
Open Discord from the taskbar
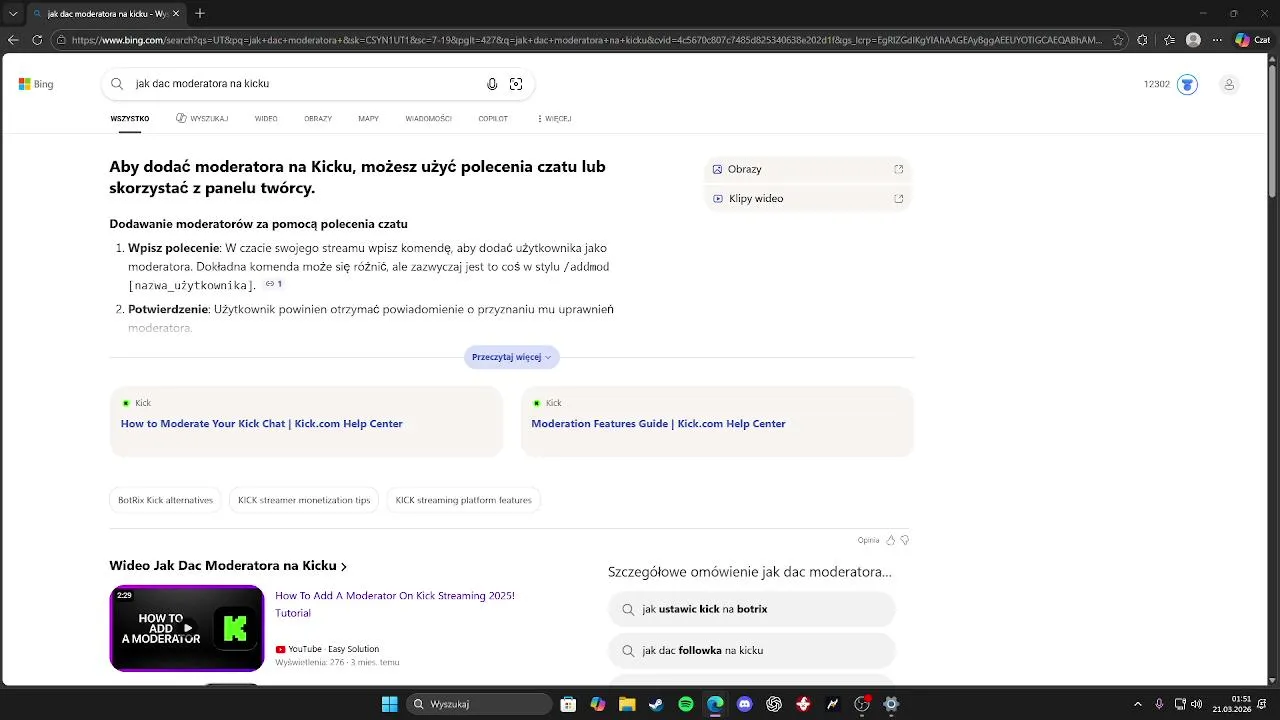[744, 704]
